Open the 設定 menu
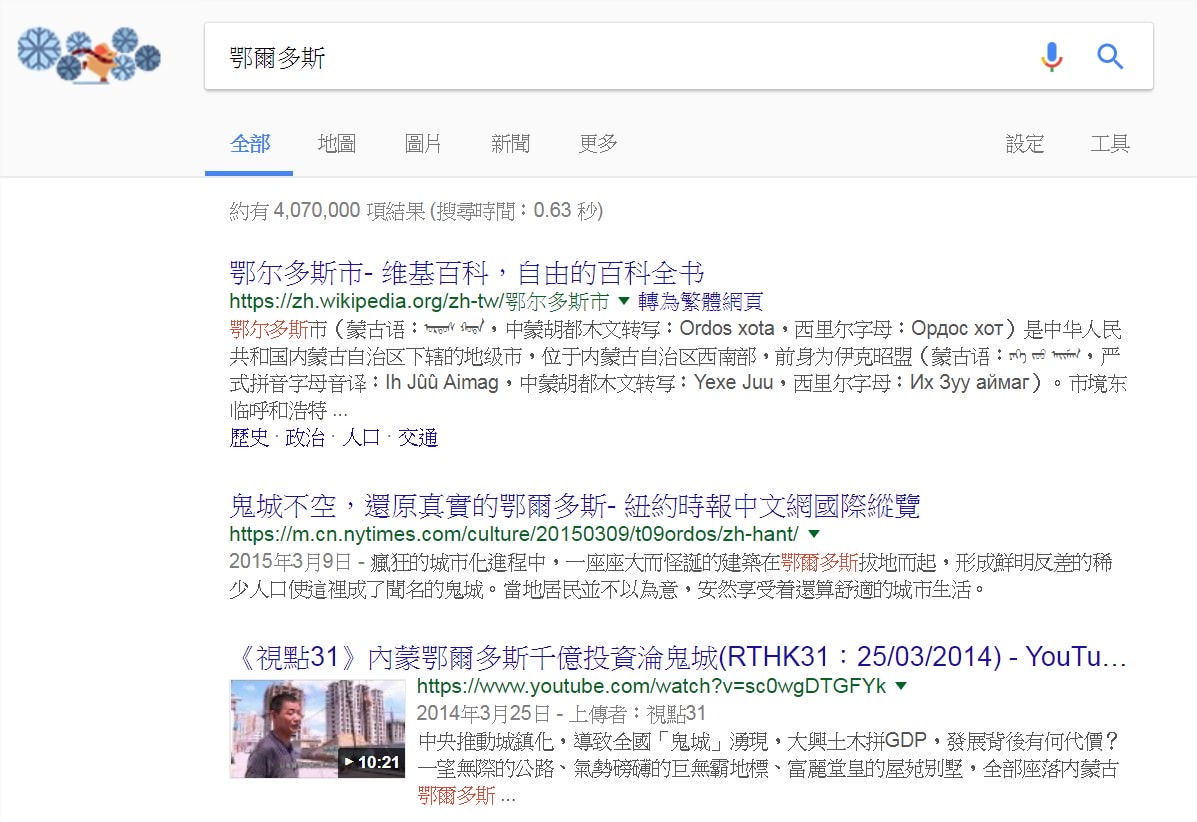Image resolution: width=1197 pixels, height=822 pixels. pyautogui.click(x=1024, y=144)
